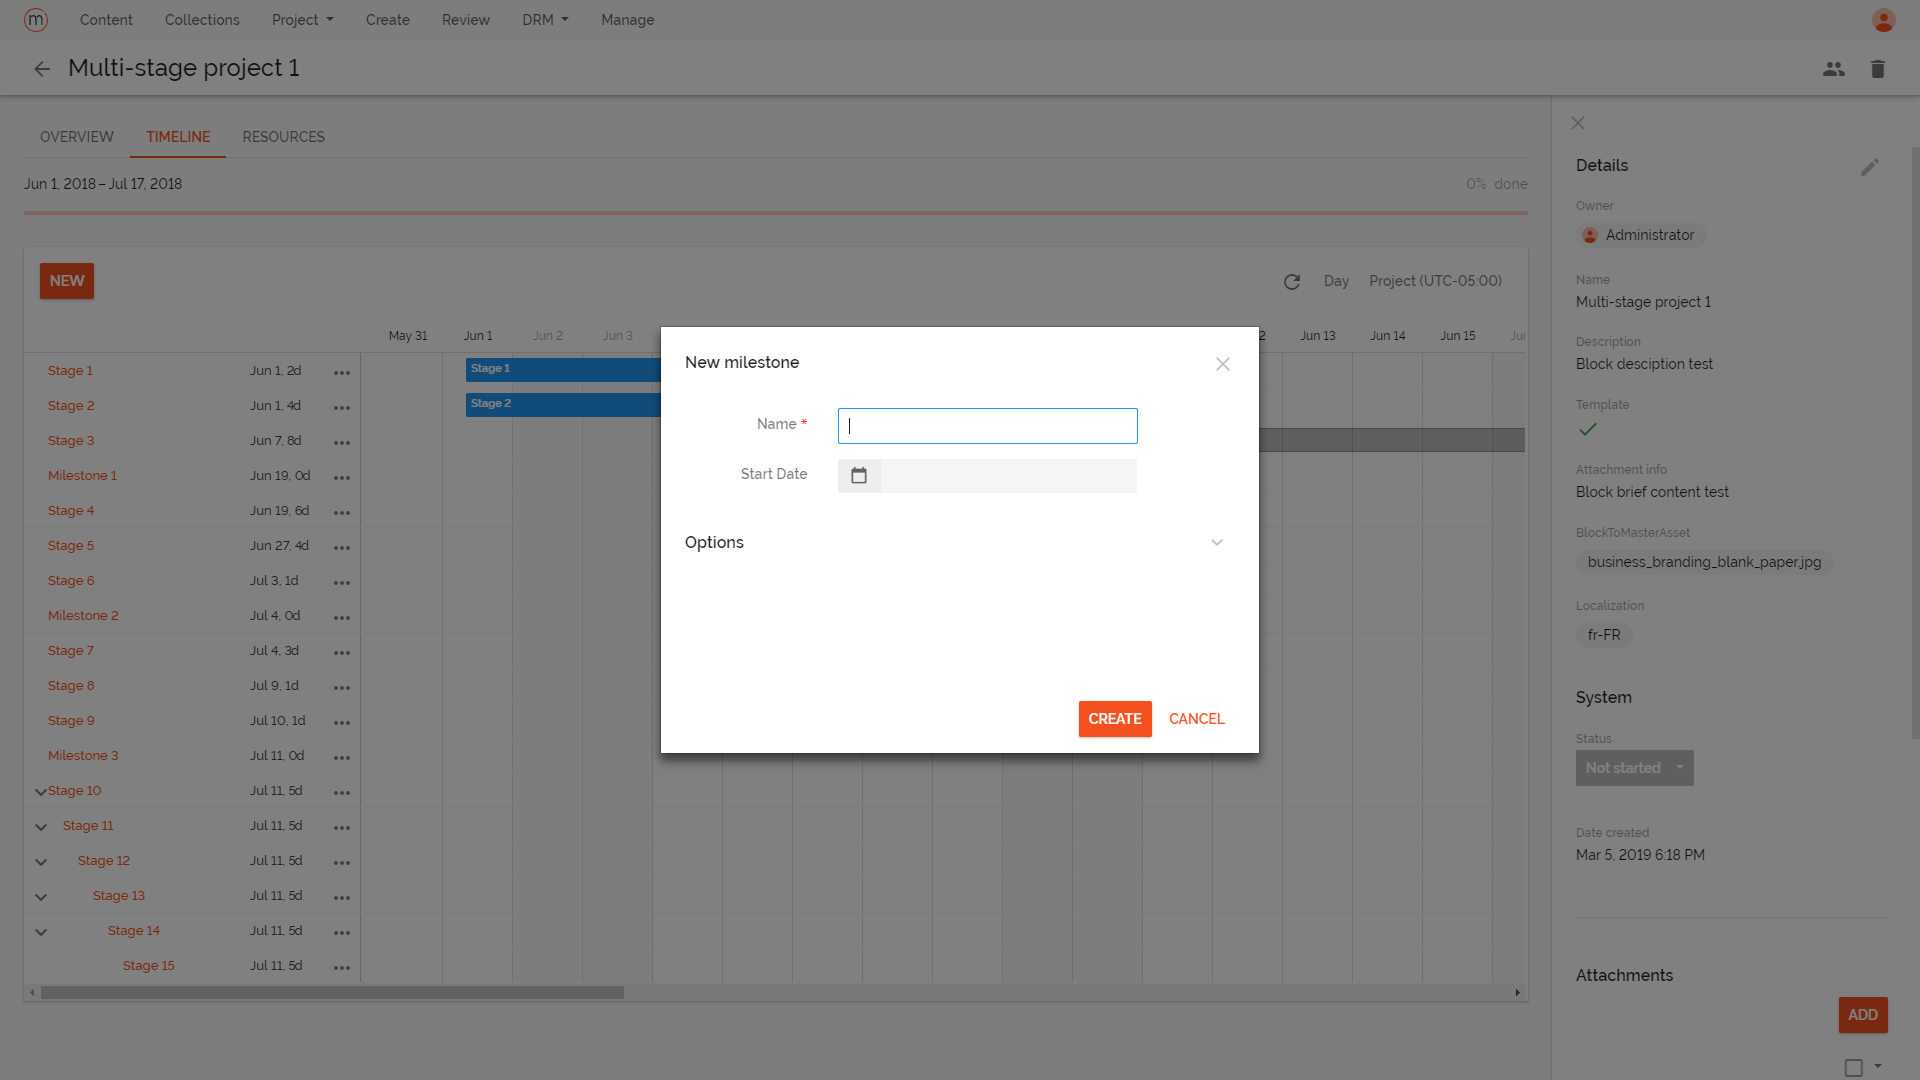The image size is (1920, 1080).
Task: Refresh the timeline view
Action: 1292,281
